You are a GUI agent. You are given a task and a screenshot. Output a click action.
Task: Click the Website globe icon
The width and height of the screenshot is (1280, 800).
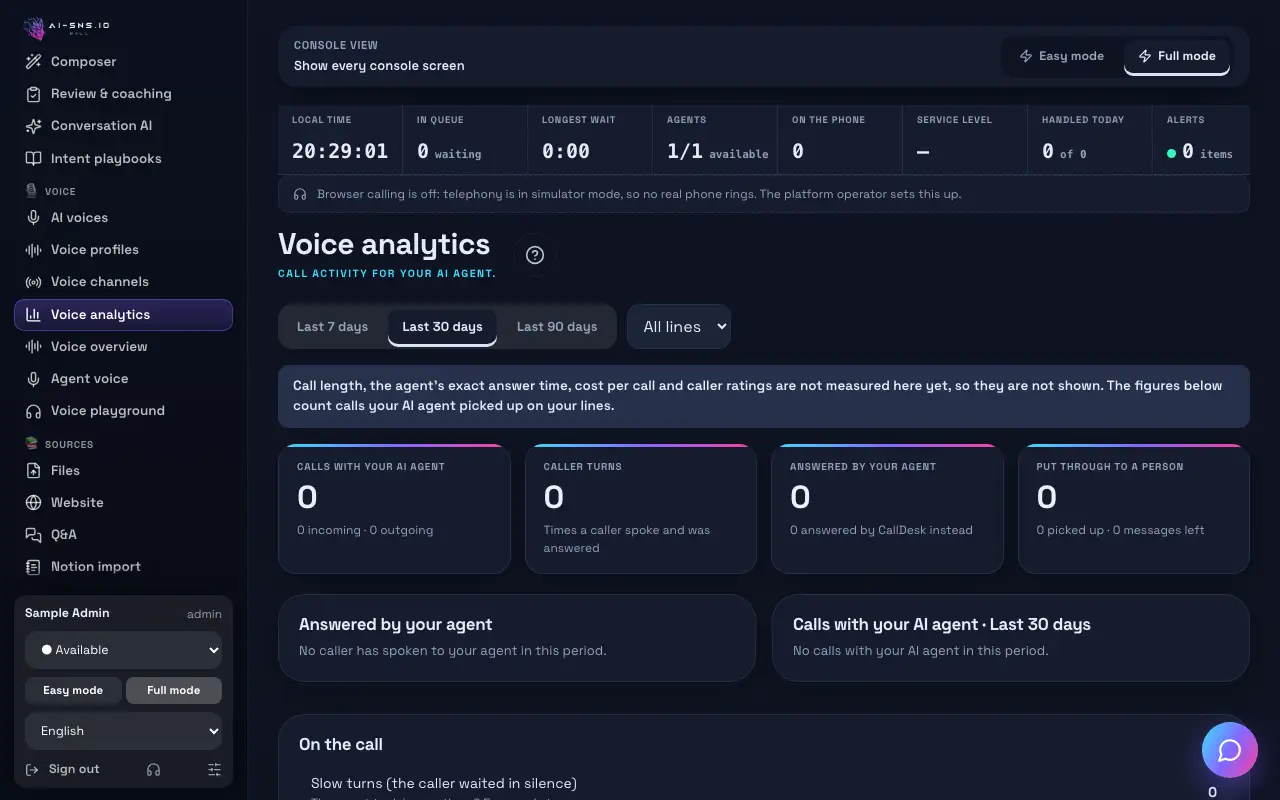coord(33,503)
